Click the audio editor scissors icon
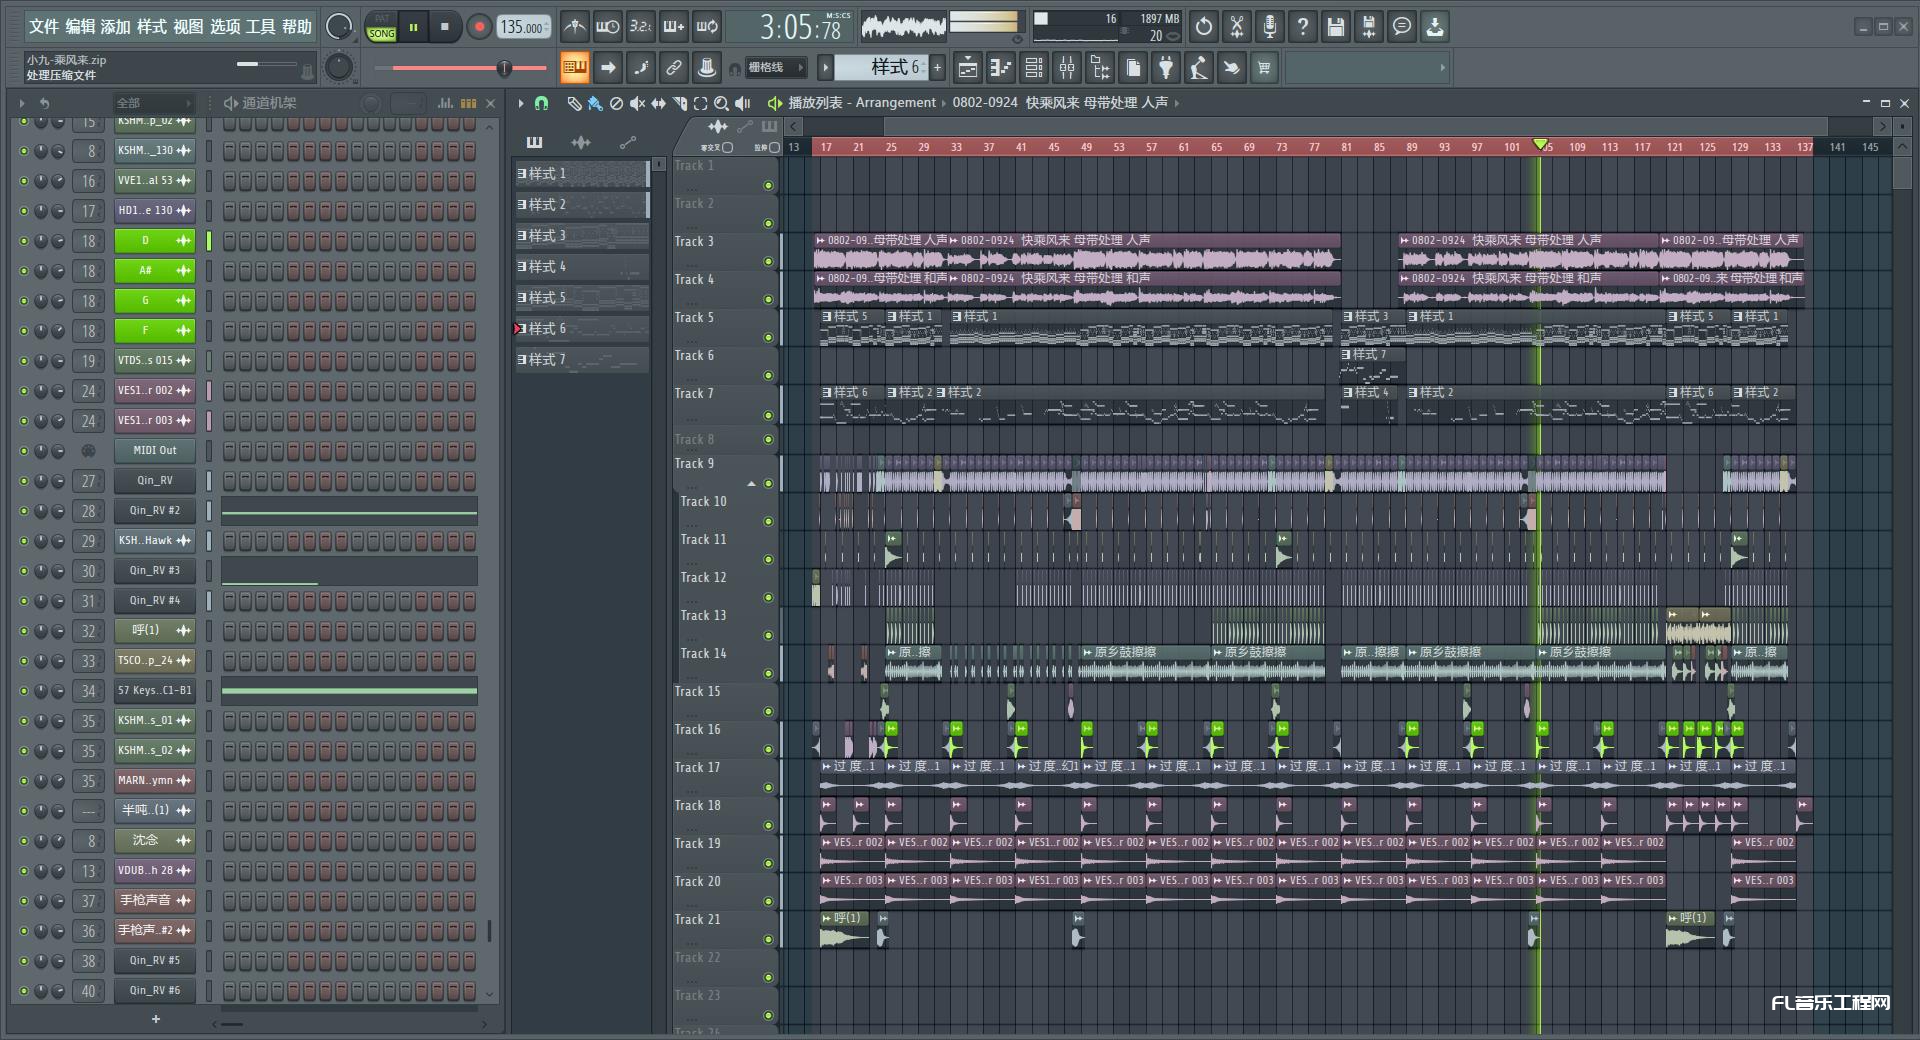 [1237, 27]
